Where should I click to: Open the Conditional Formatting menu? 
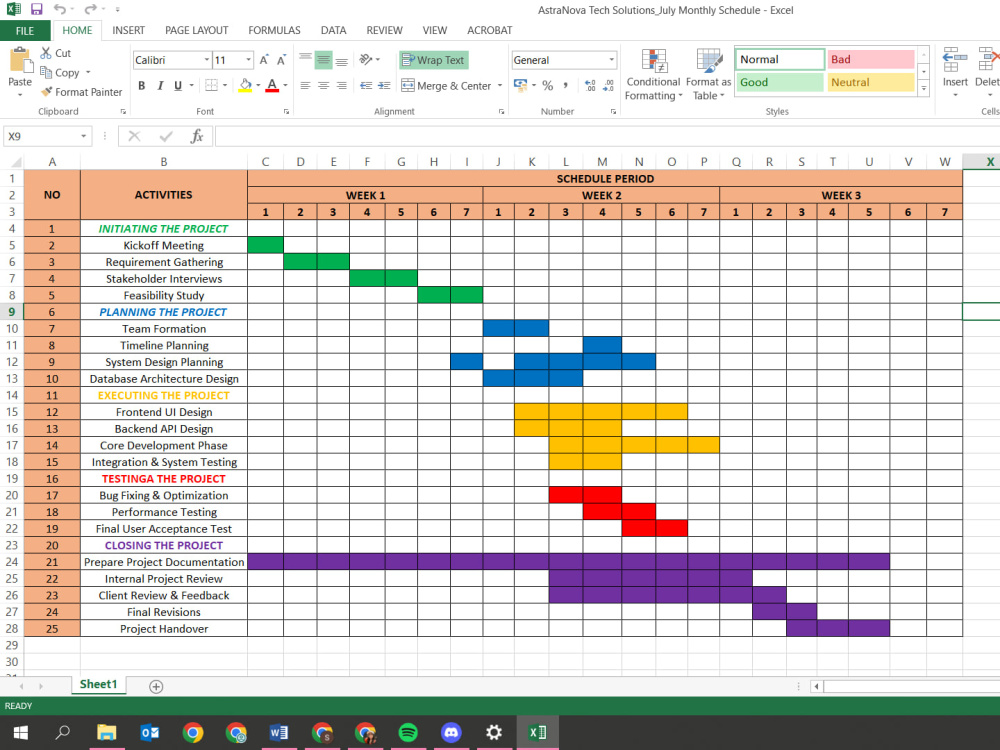(x=653, y=74)
